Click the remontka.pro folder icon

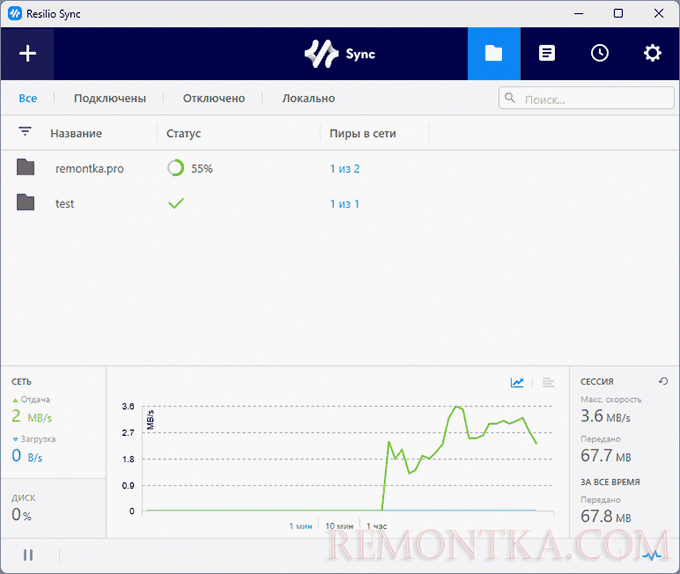pyautogui.click(x=26, y=167)
